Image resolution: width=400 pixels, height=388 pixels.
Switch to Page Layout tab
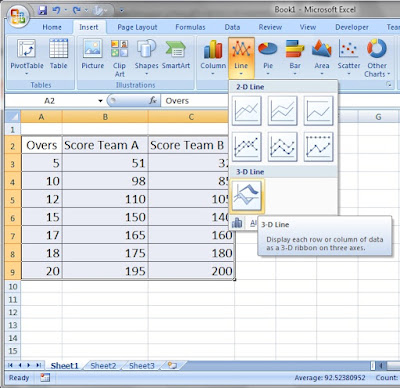coord(137,27)
